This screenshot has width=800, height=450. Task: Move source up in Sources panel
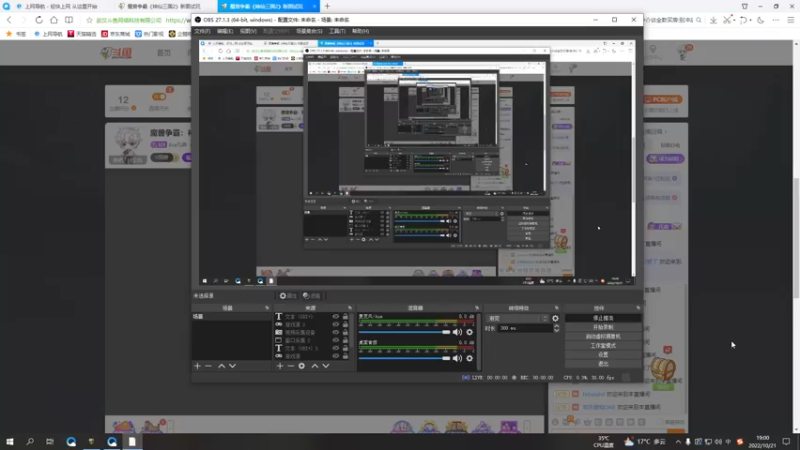315,366
